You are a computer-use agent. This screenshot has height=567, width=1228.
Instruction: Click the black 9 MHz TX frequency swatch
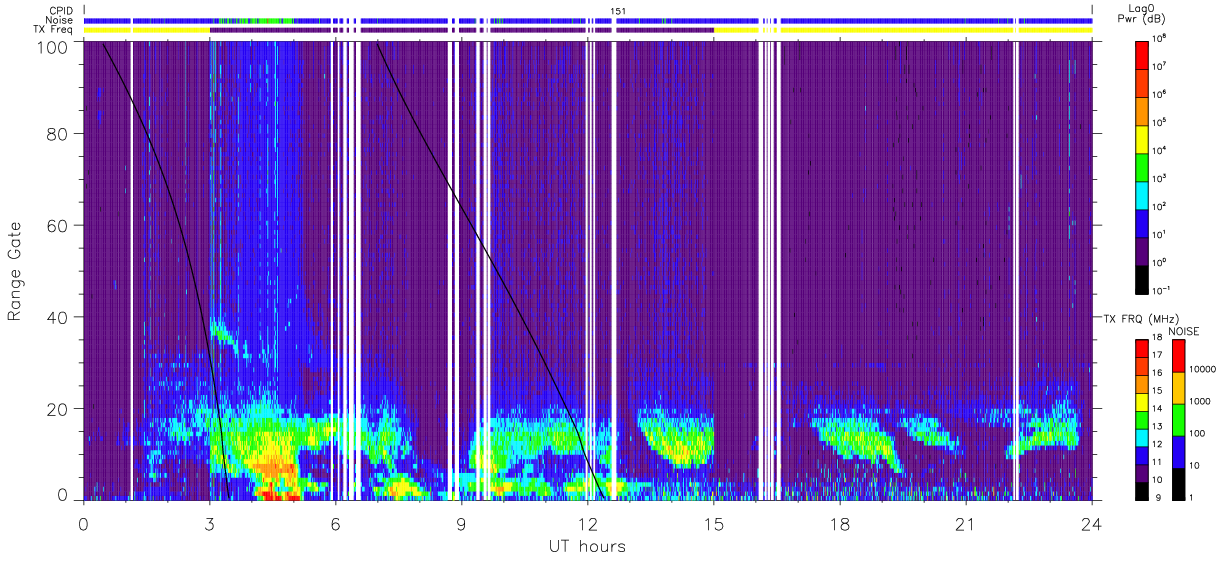[x=1142, y=491]
